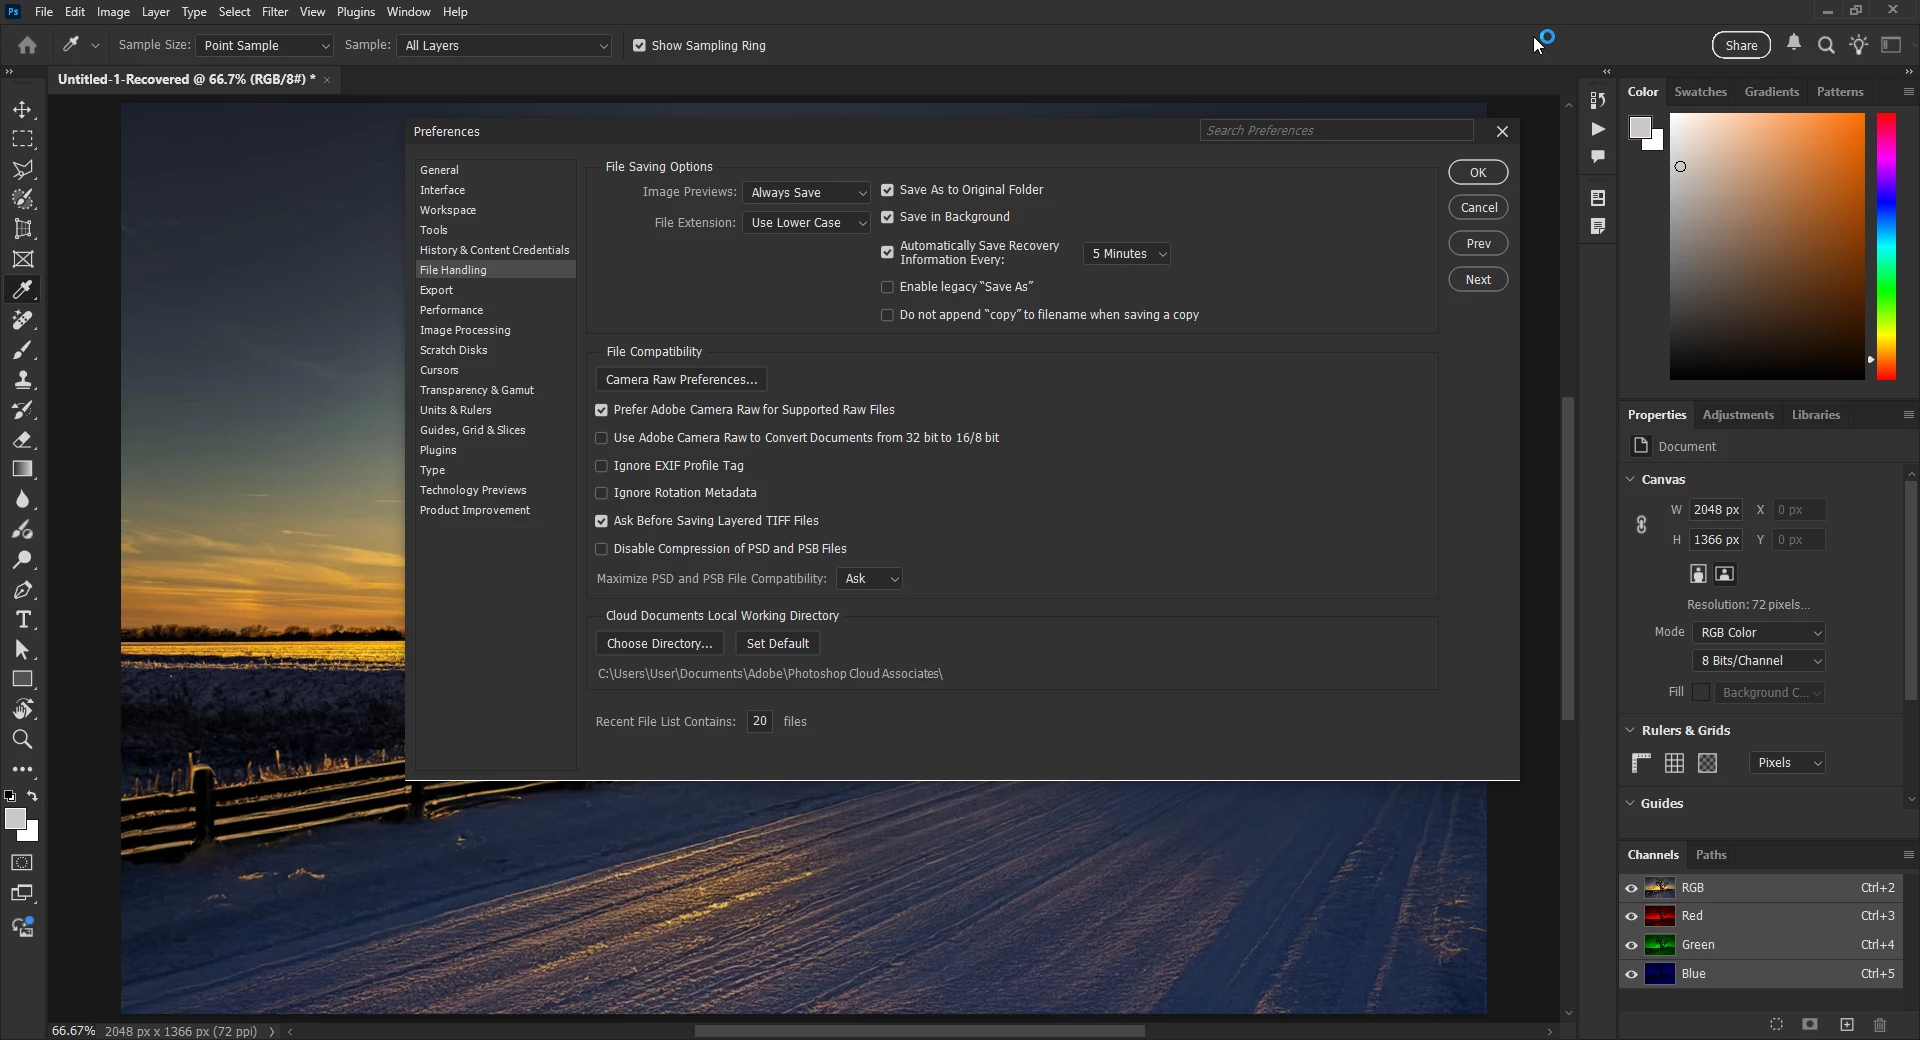Toggle Prefer Adobe Camera Raw checkbox
1920x1040 pixels.
(x=601, y=410)
